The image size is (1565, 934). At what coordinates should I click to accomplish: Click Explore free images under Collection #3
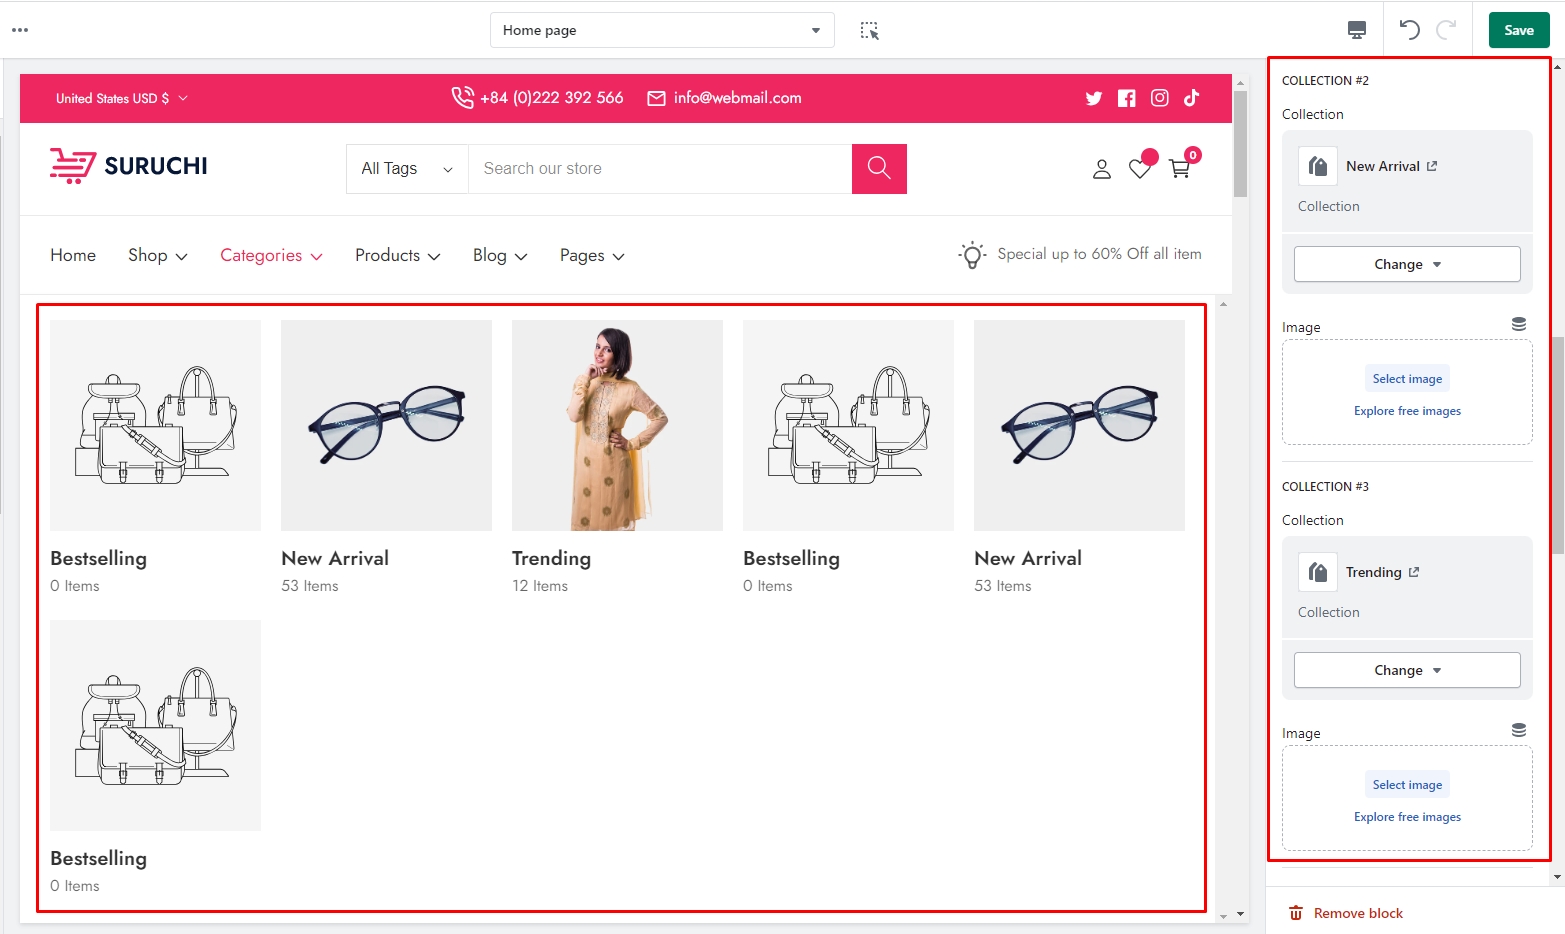[x=1406, y=817]
